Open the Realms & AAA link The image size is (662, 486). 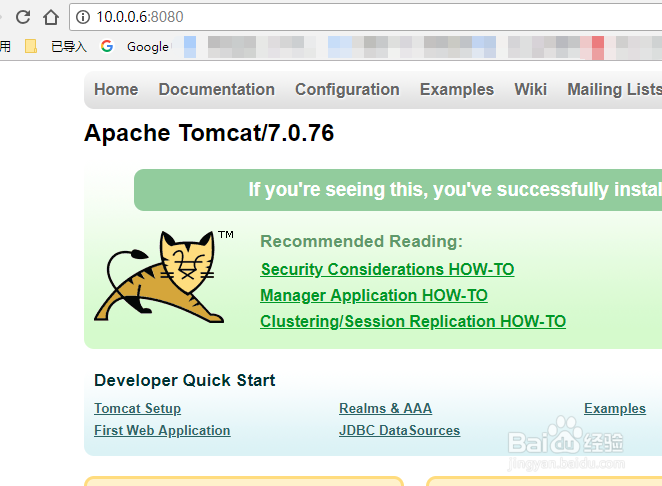point(385,408)
